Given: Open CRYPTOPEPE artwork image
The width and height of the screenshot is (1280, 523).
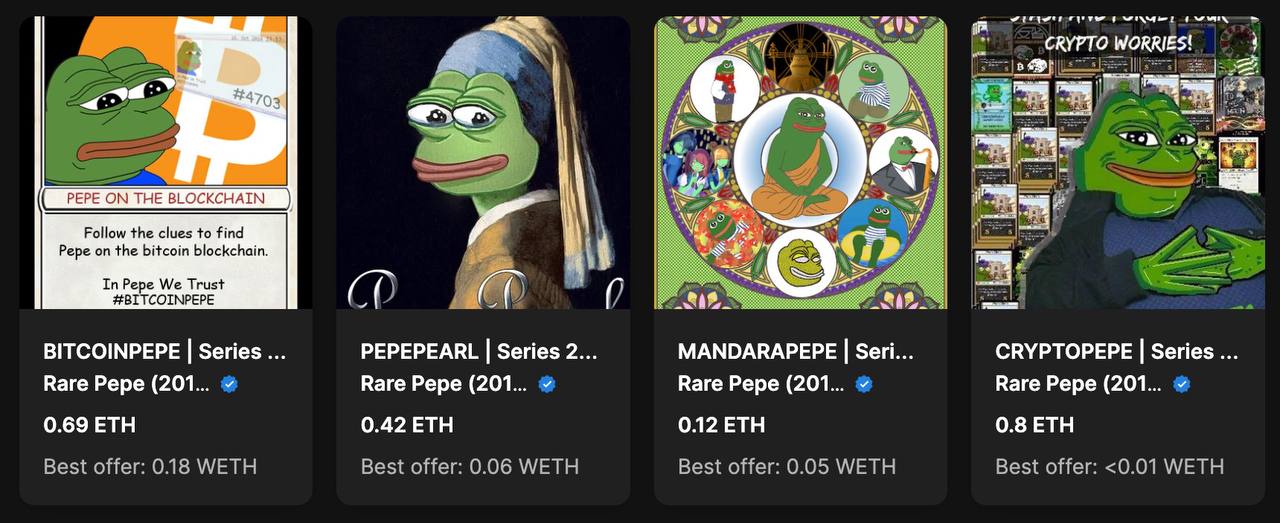Looking at the screenshot, I should pyautogui.click(x=1118, y=162).
